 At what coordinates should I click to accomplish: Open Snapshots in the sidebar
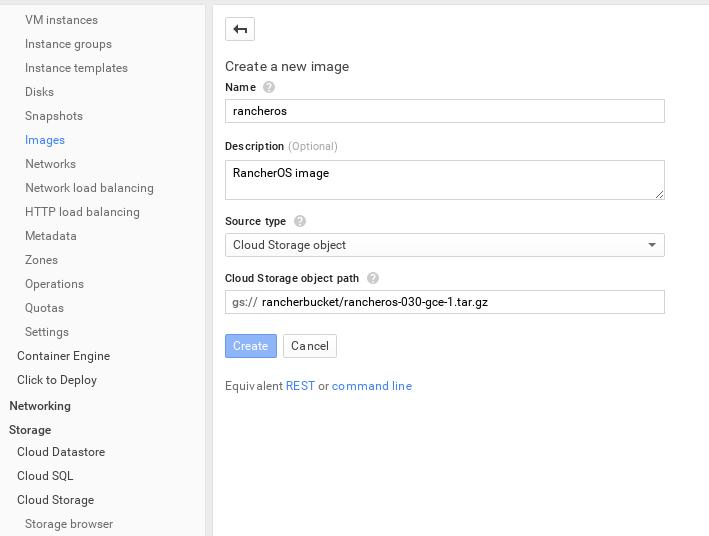pos(54,116)
